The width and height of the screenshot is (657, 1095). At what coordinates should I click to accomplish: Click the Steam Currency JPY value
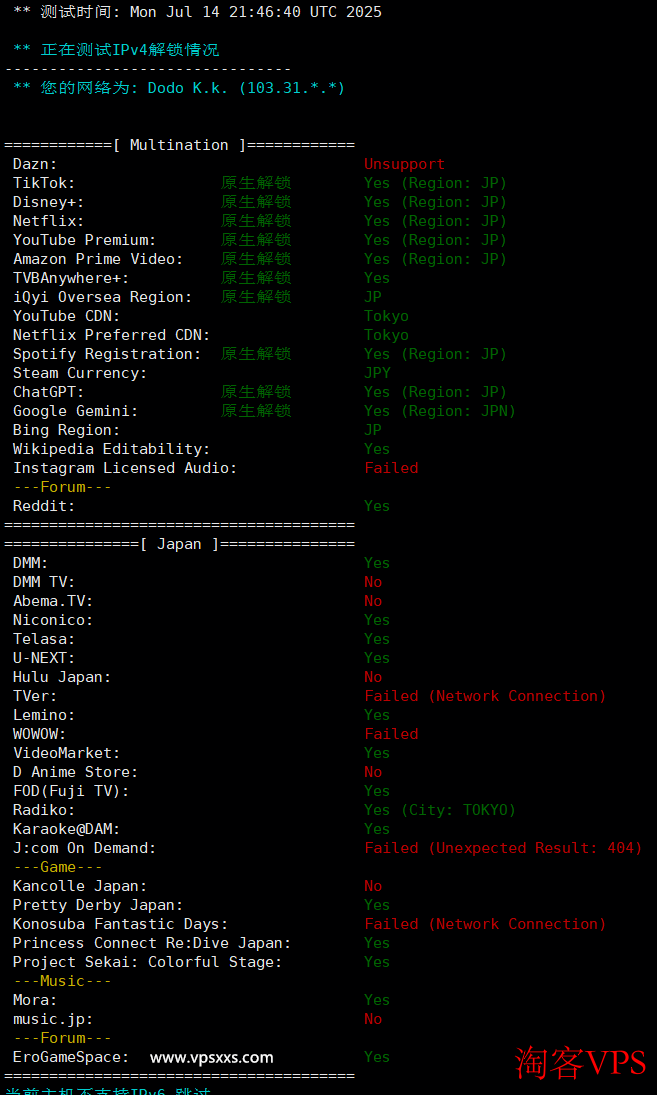coord(377,373)
